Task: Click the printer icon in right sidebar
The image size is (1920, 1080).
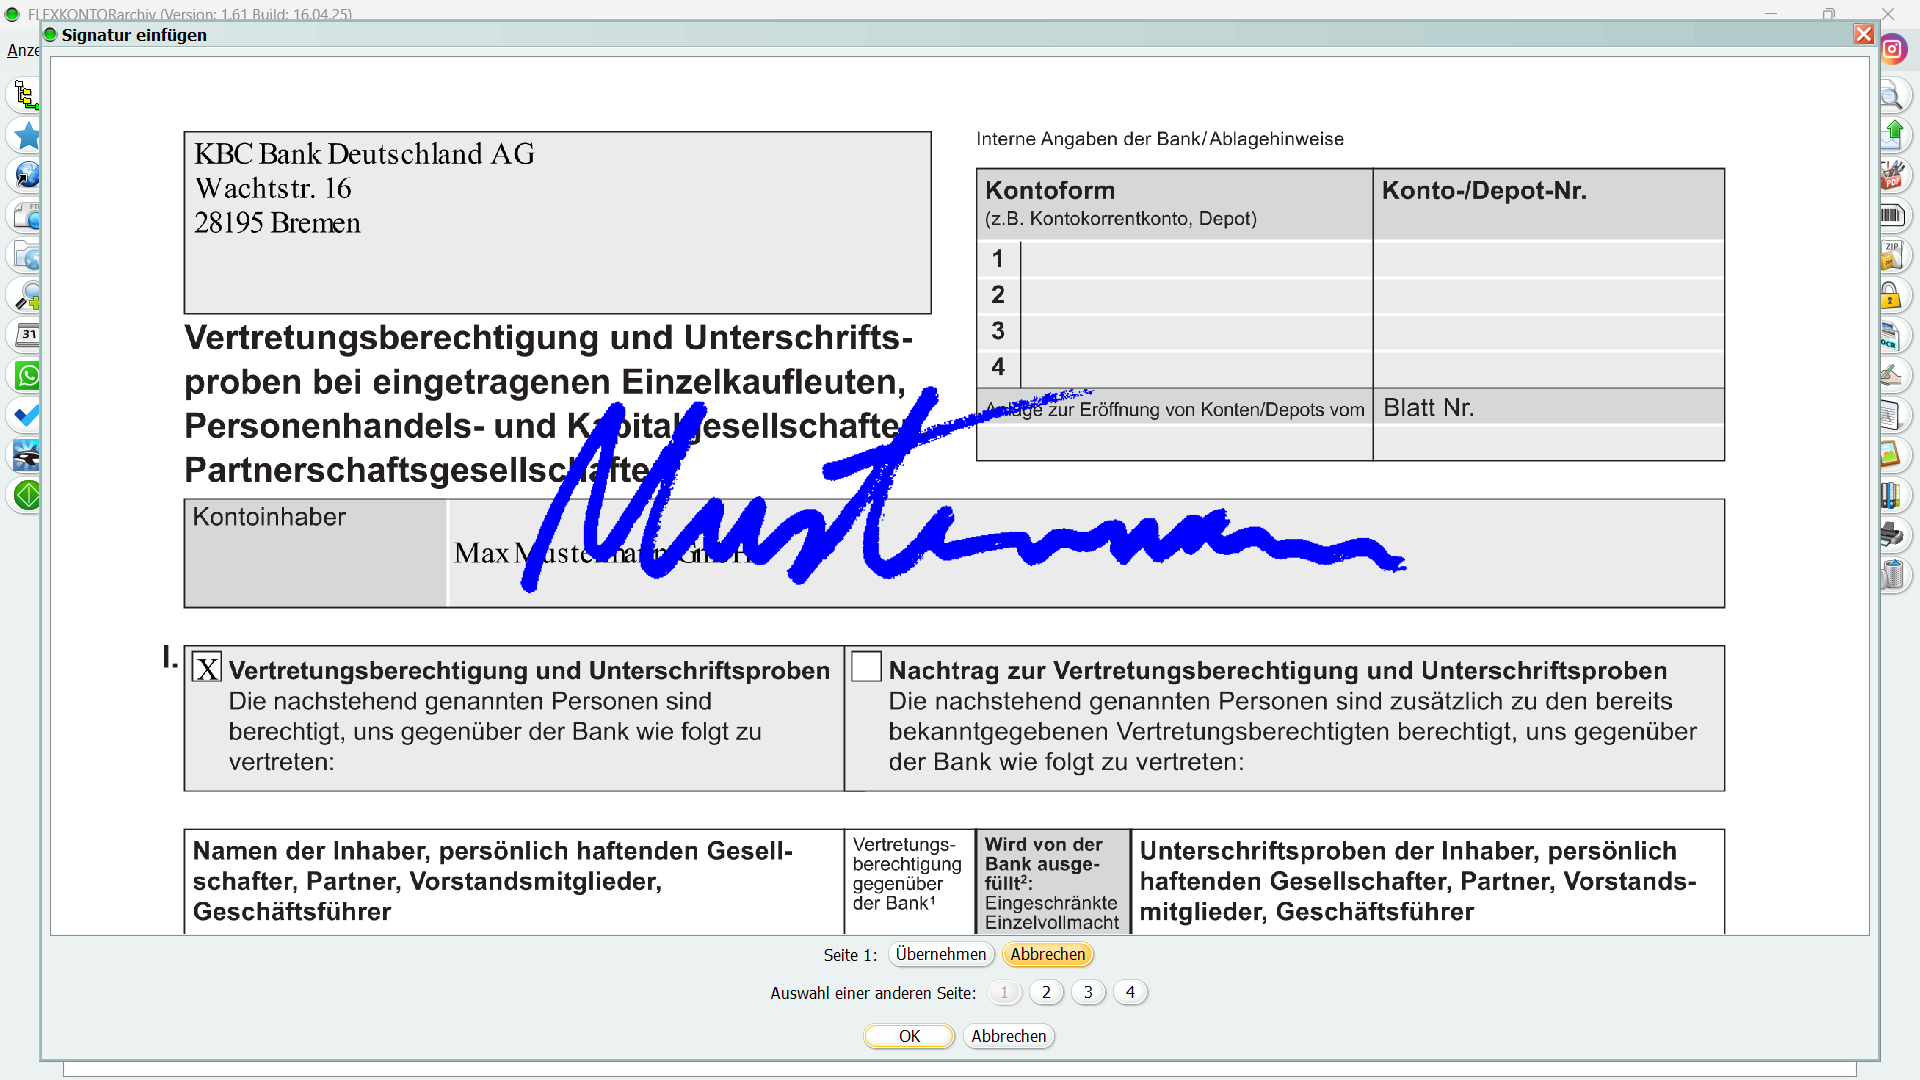Action: click(x=1890, y=535)
